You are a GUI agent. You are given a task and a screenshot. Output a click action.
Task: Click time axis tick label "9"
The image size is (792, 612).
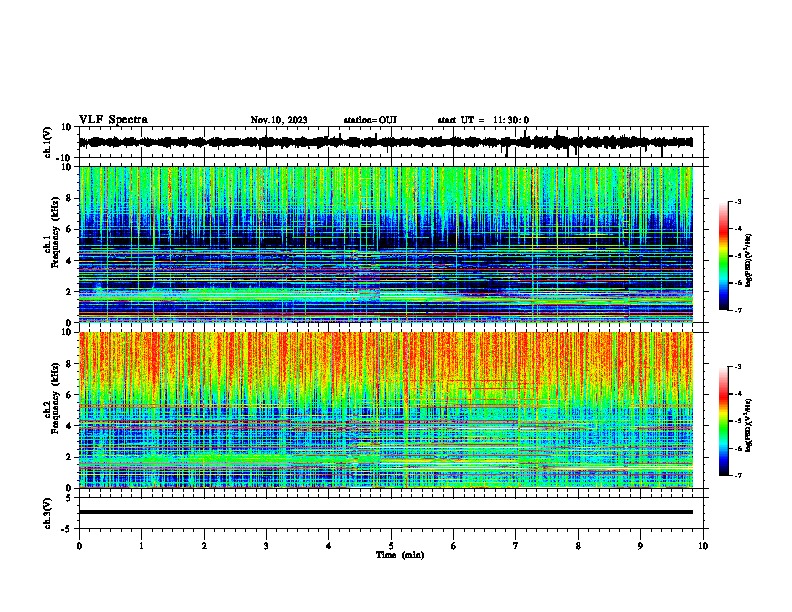click(640, 546)
